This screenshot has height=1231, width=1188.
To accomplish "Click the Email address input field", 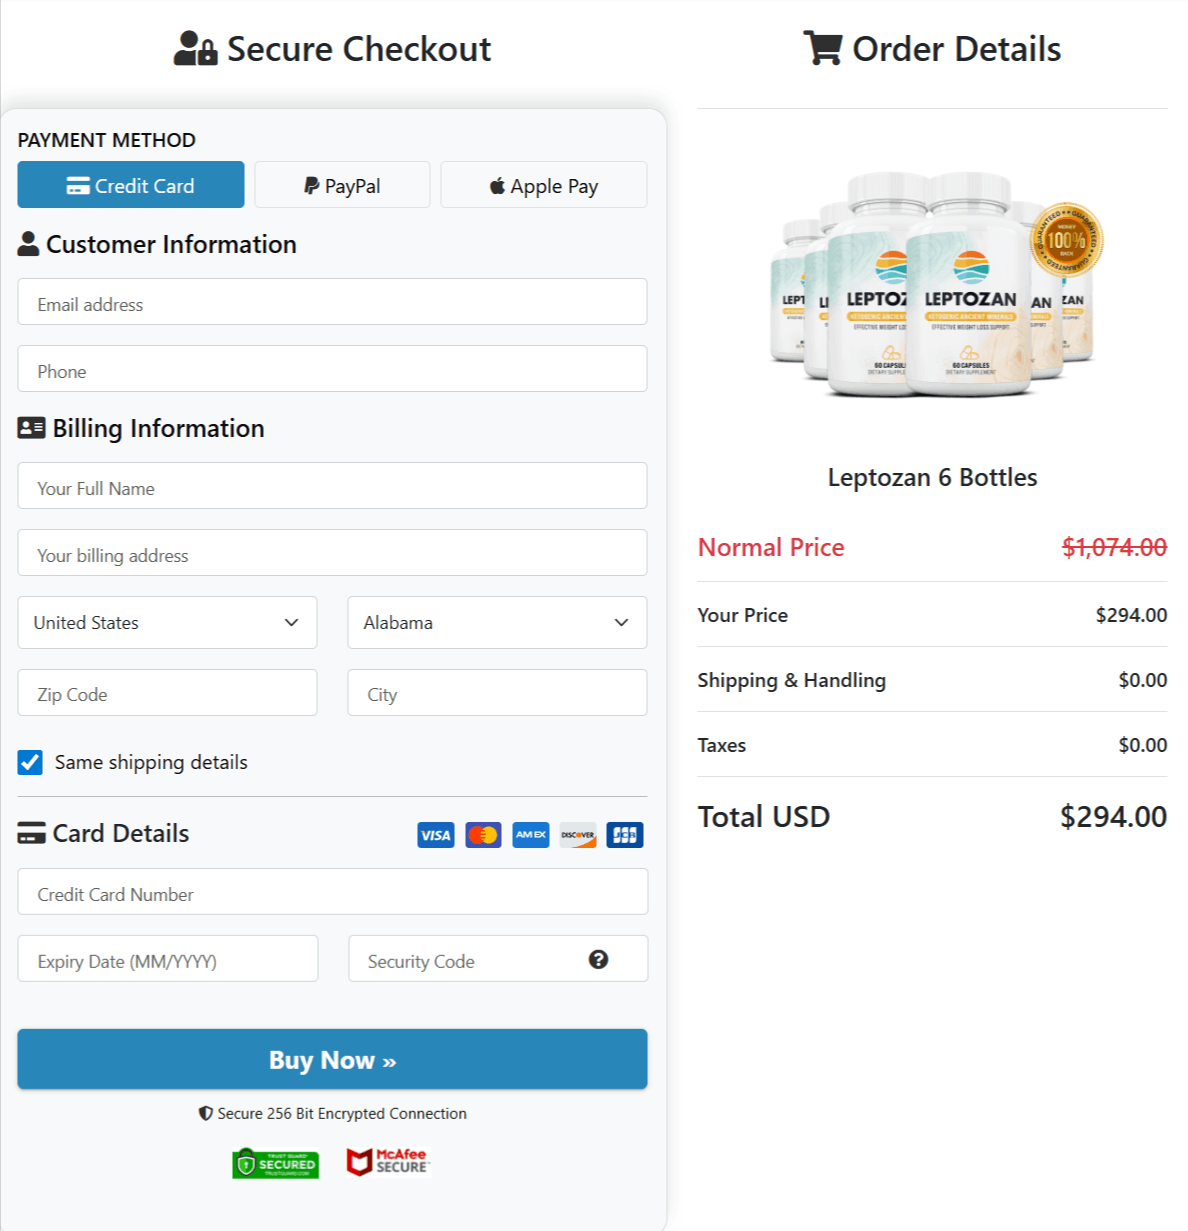I will point(332,302).
